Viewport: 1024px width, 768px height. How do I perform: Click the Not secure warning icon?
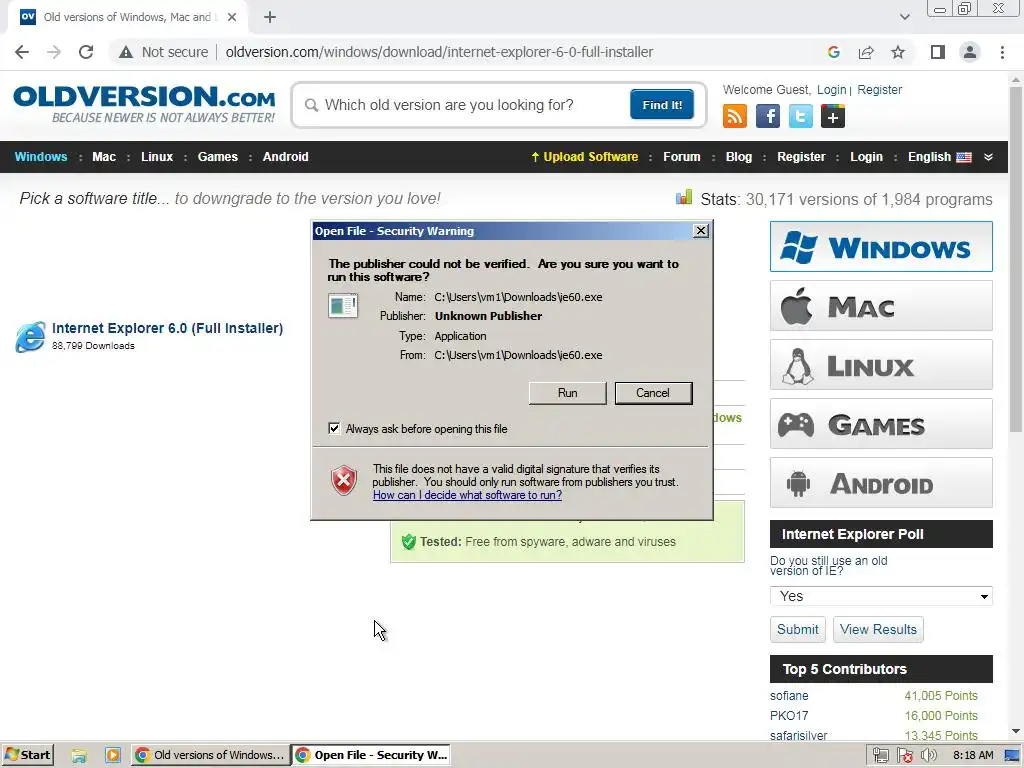click(126, 52)
